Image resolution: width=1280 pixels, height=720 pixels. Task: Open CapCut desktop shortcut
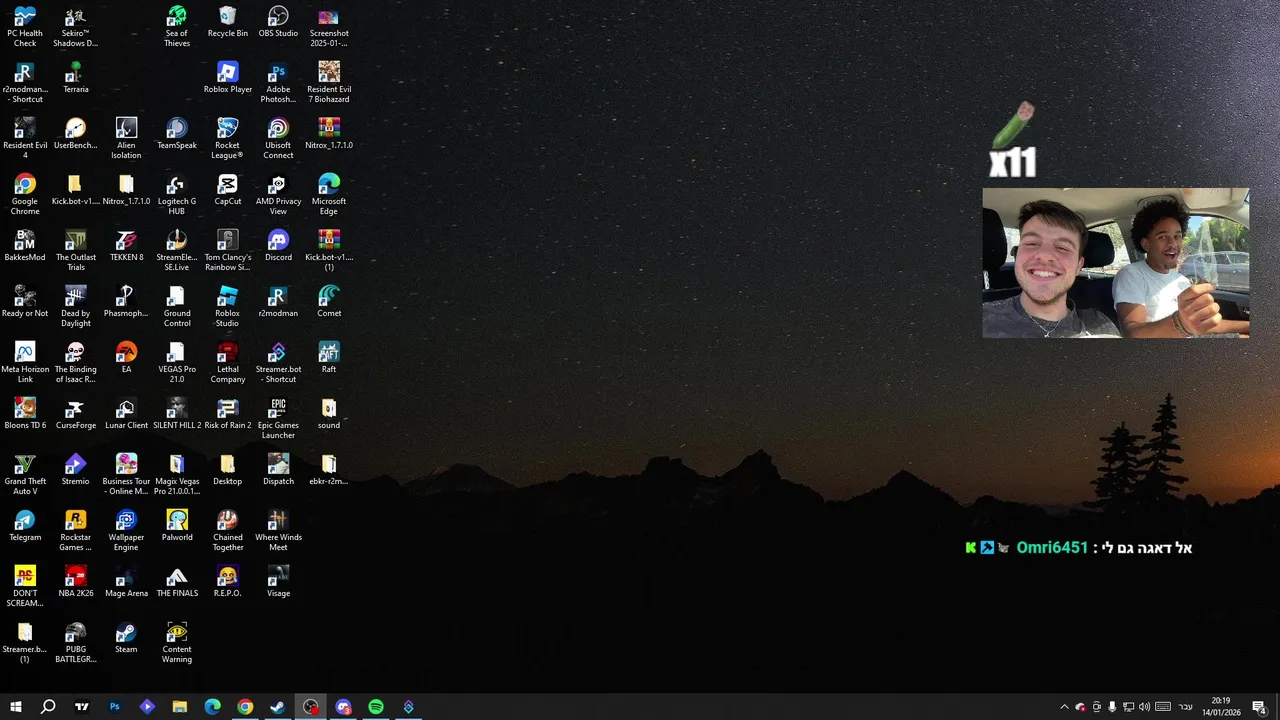228,190
